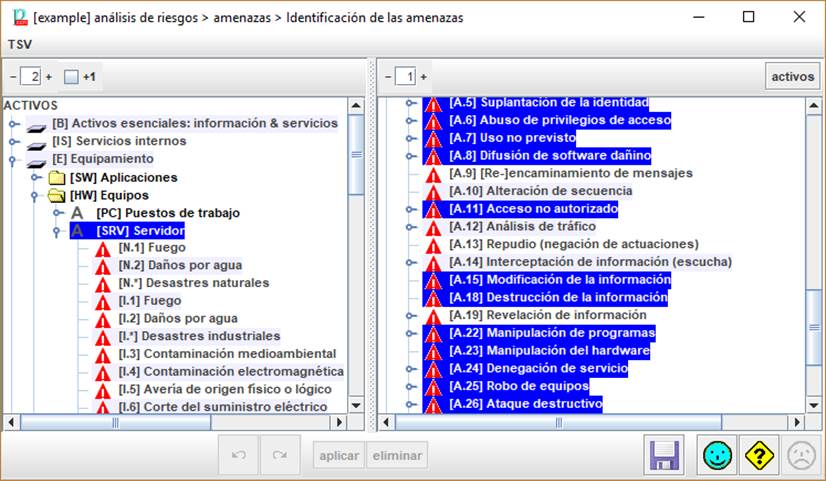Click the activos button
This screenshot has height=481, width=826.
[x=792, y=76]
